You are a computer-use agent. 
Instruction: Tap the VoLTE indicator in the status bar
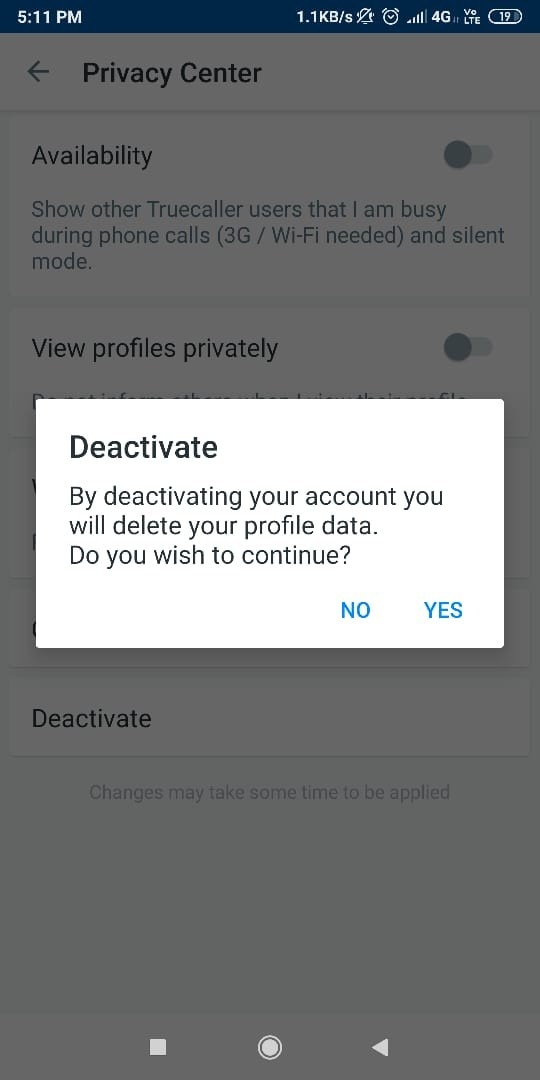coord(472,17)
